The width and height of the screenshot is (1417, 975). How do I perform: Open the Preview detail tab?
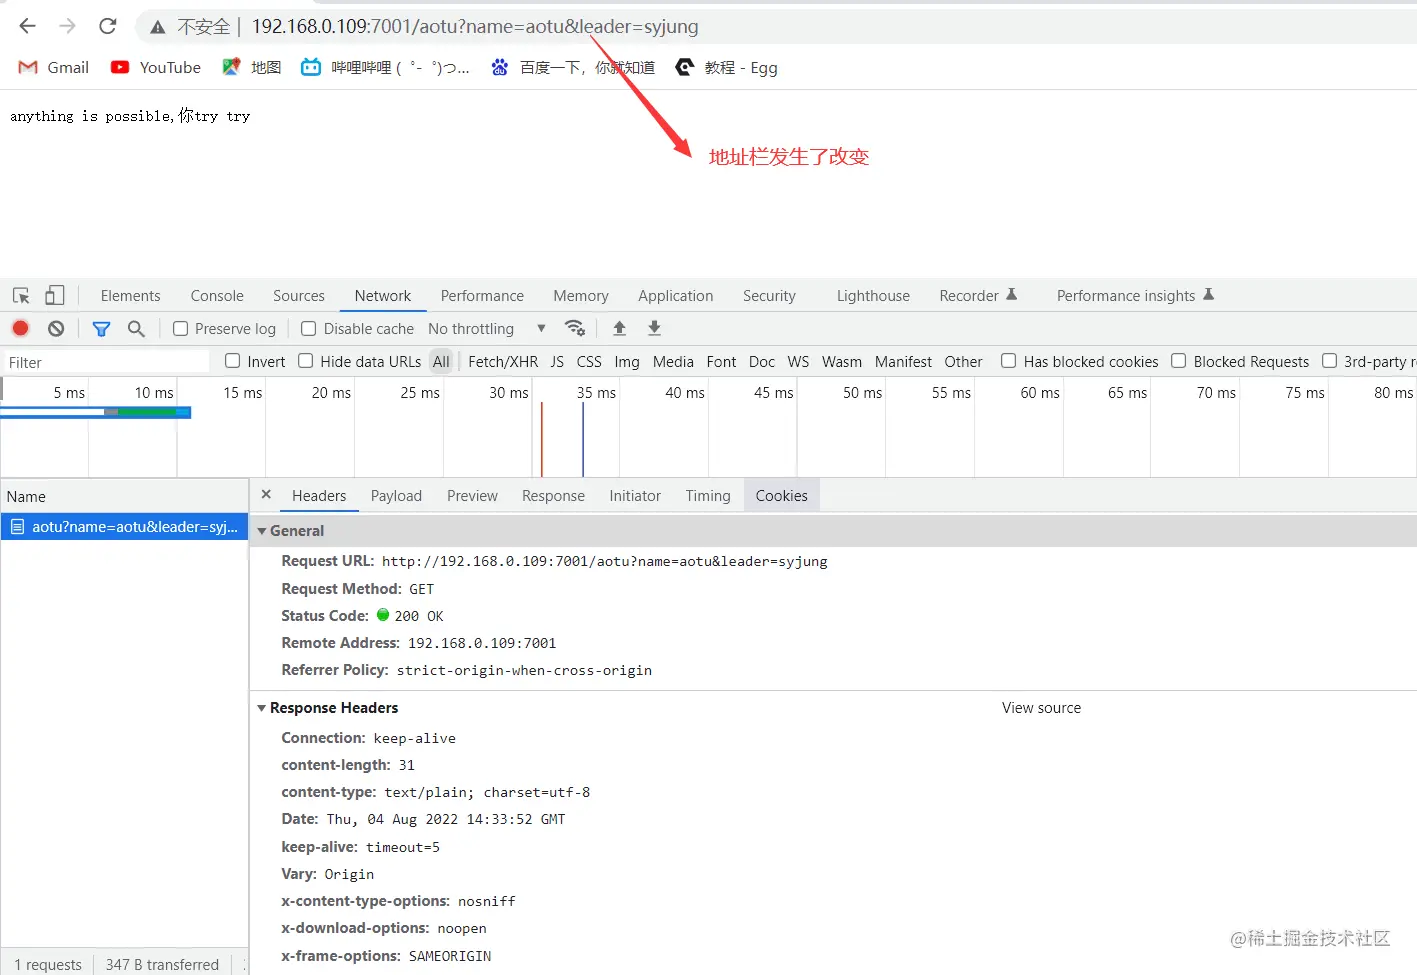tap(472, 496)
